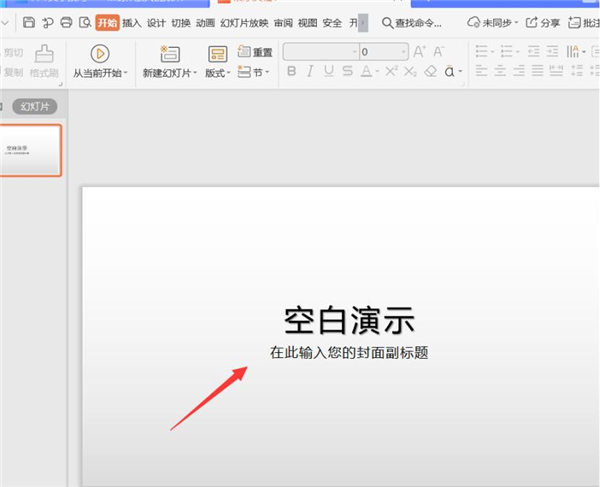Click the New Slide (新建幻灯片) icon
600x487 pixels.
(169, 54)
